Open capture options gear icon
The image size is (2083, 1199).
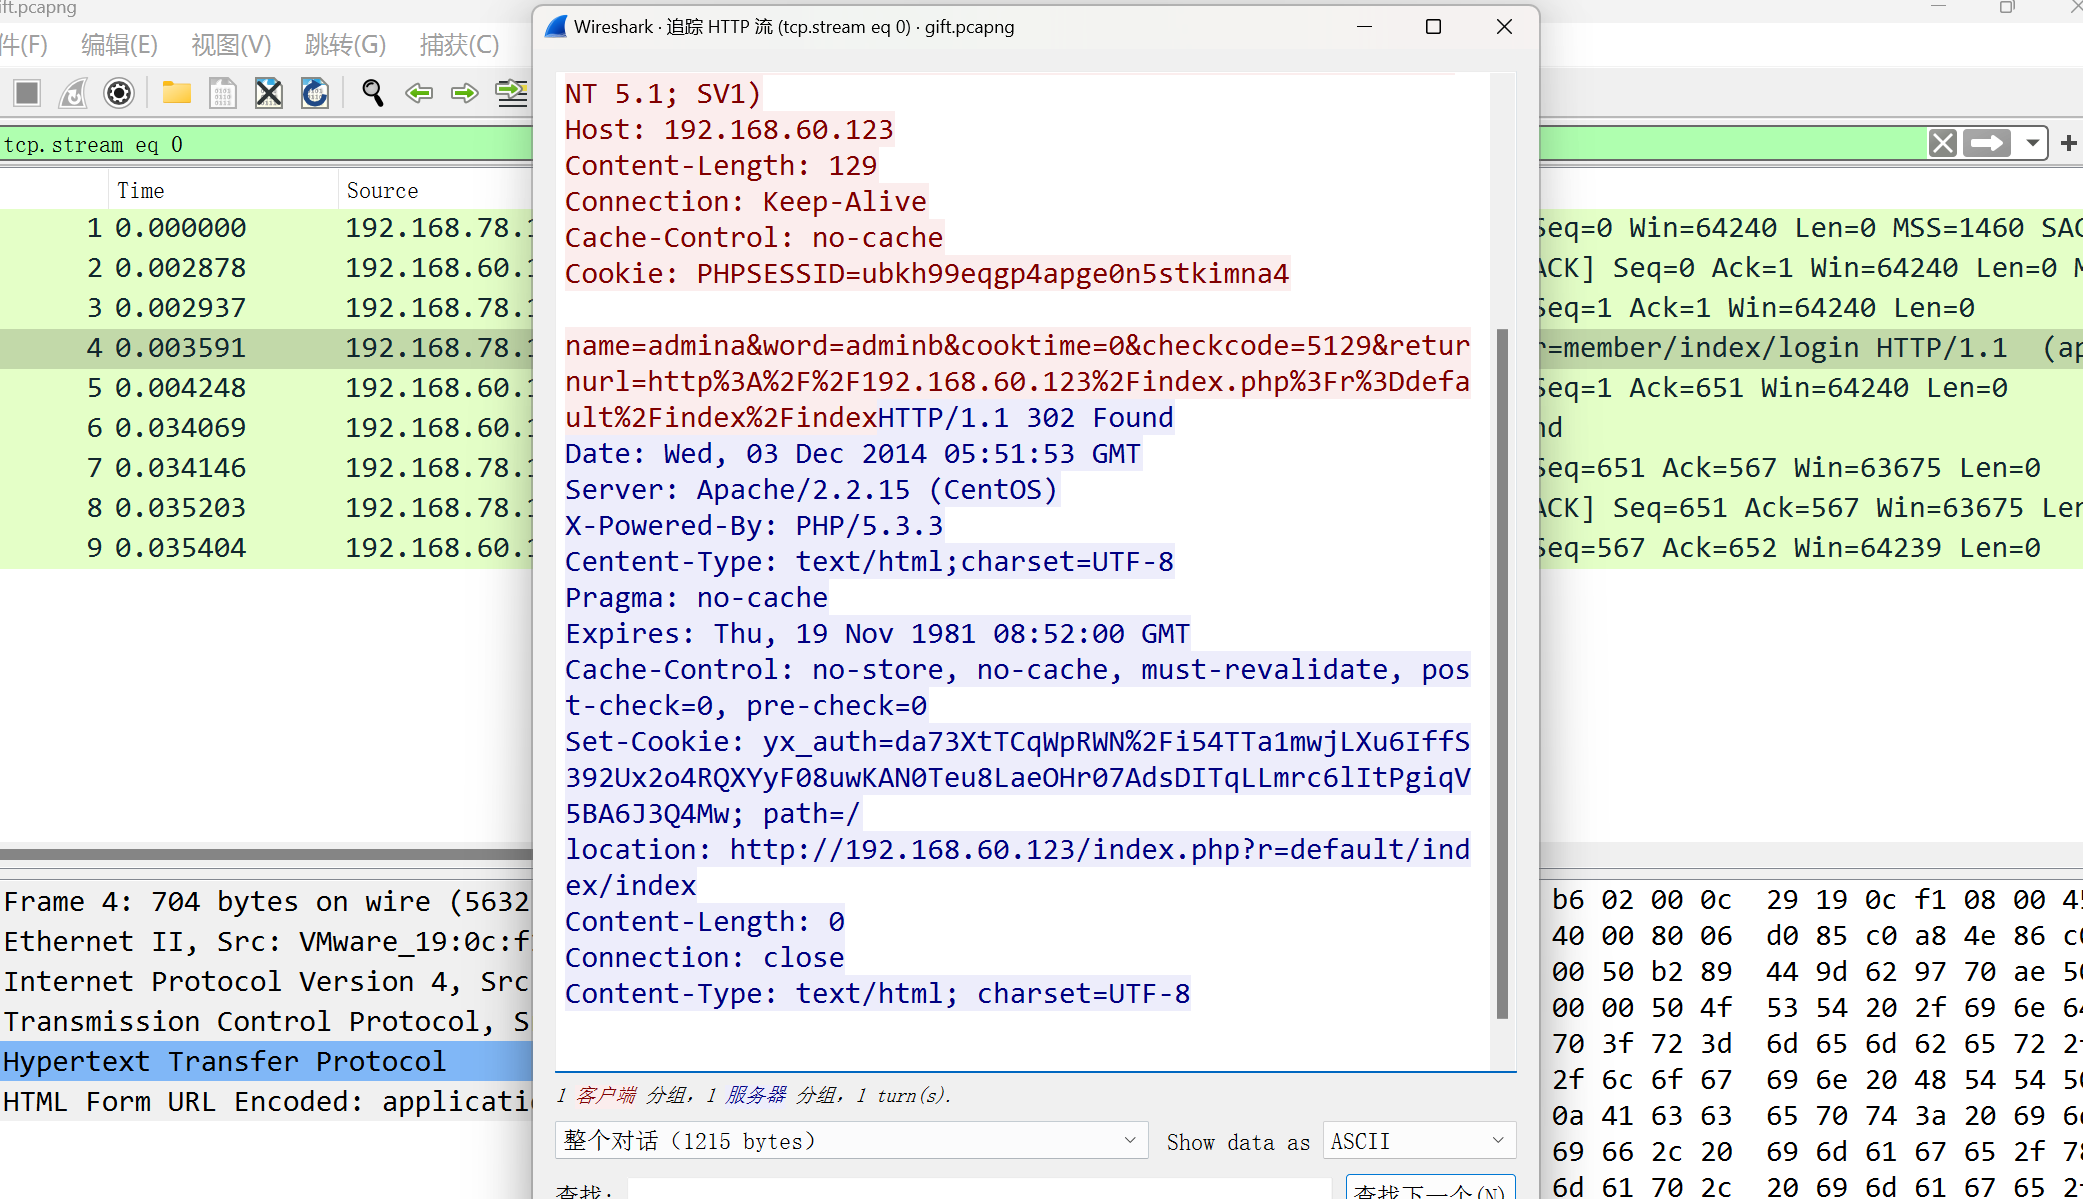pyautogui.click(x=119, y=93)
